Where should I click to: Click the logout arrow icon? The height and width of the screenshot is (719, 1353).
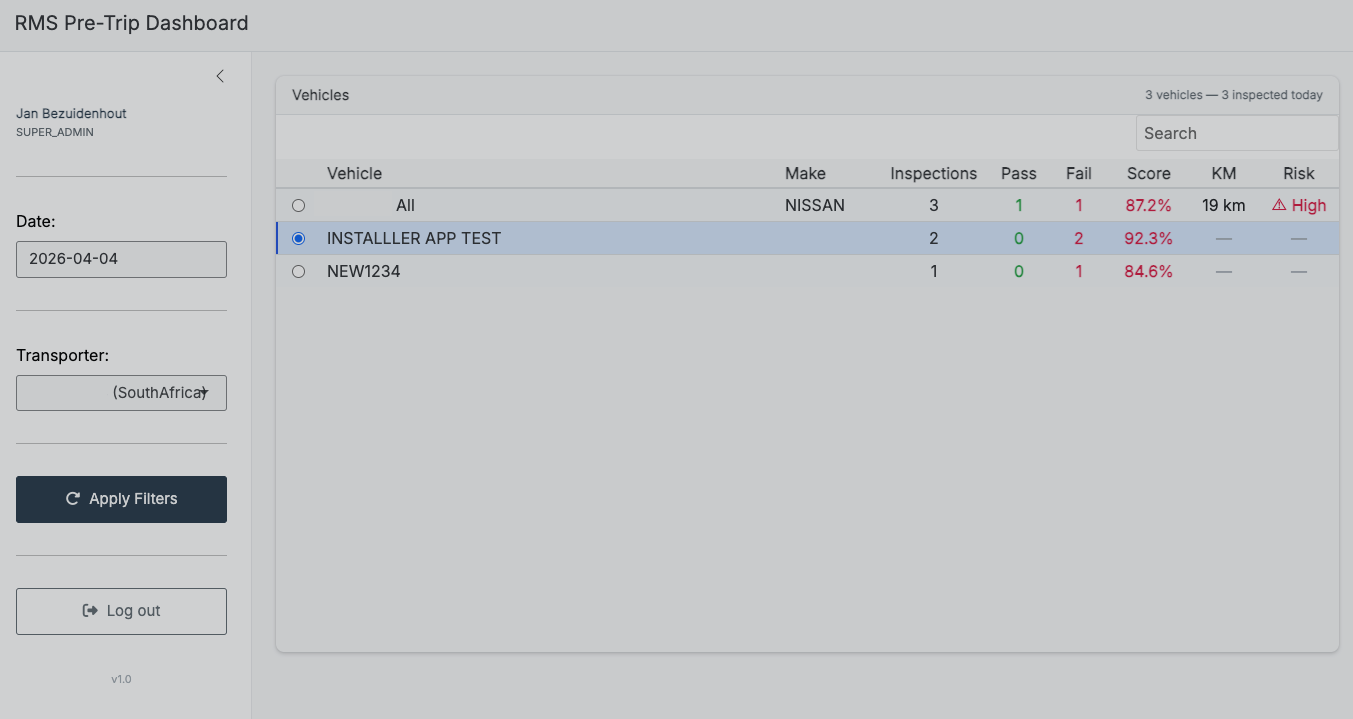click(x=90, y=611)
